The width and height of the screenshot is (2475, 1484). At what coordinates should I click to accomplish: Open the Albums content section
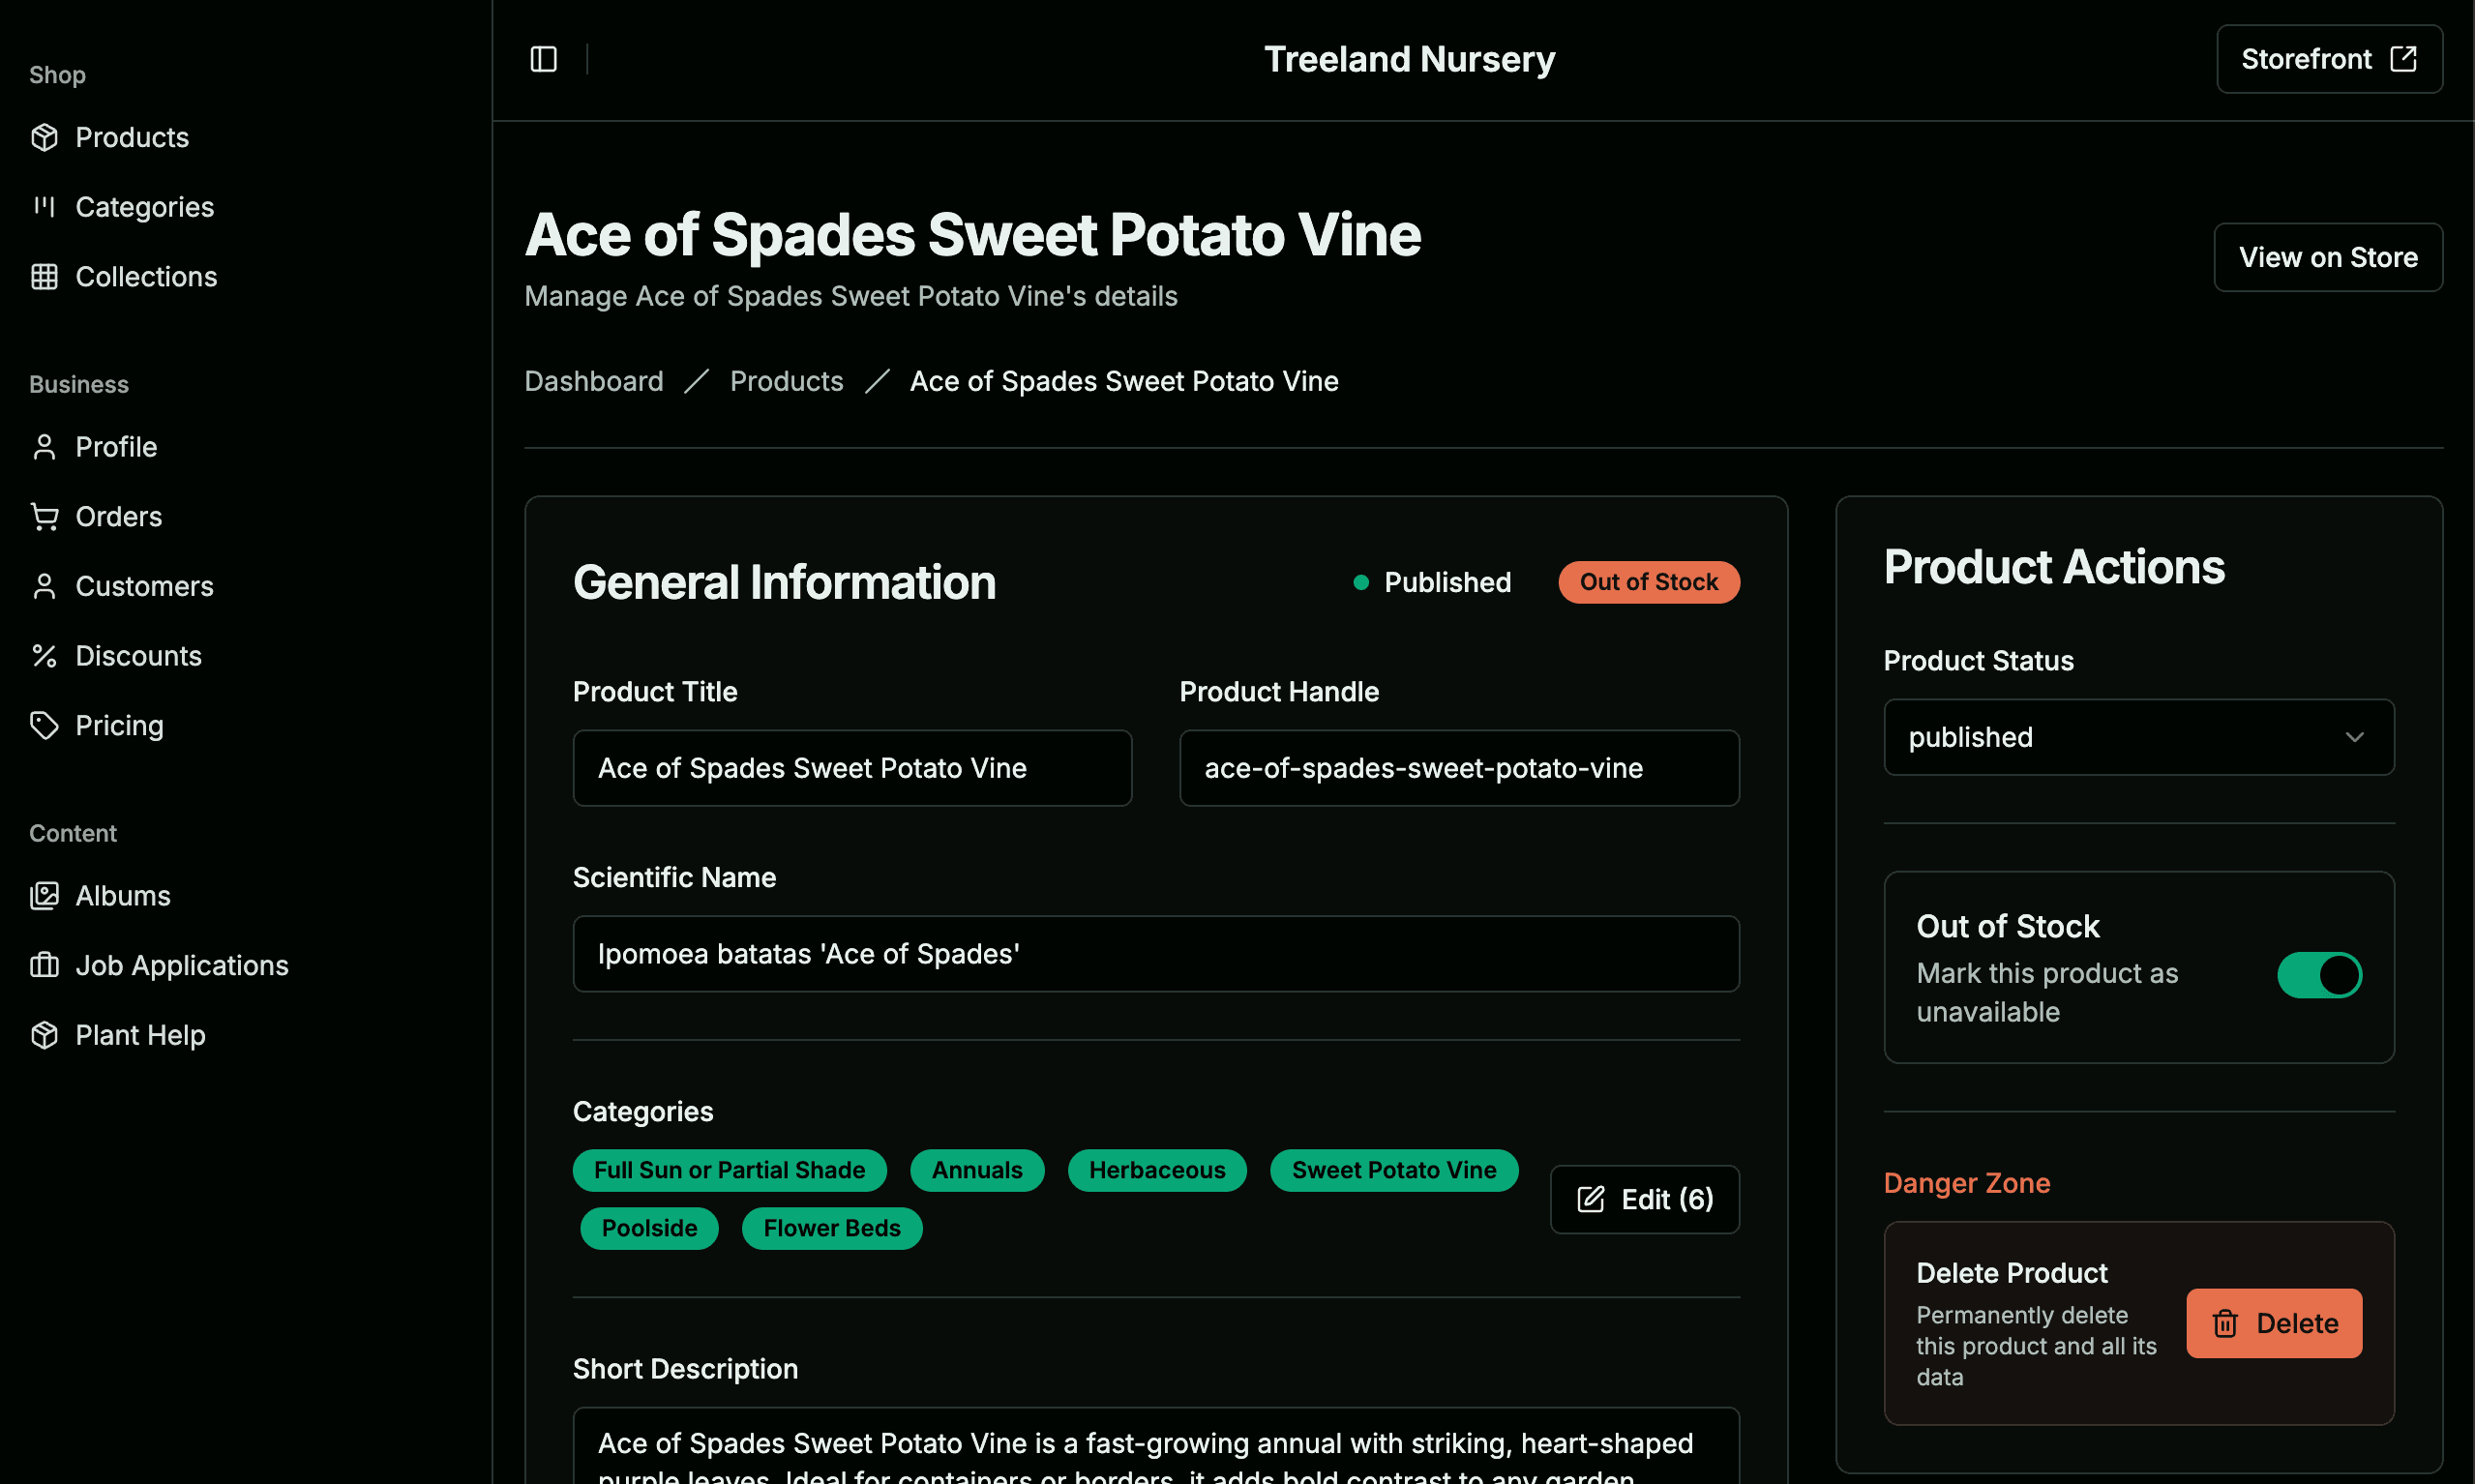(122, 895)
